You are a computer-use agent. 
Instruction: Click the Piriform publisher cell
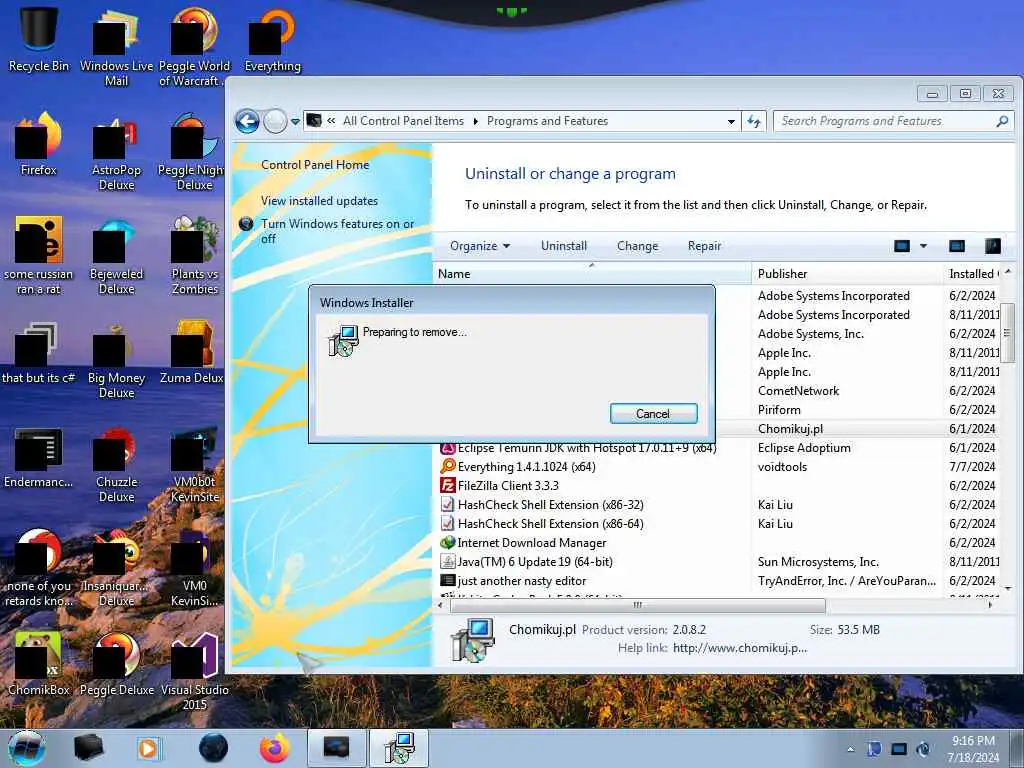(x=779, y=409)
